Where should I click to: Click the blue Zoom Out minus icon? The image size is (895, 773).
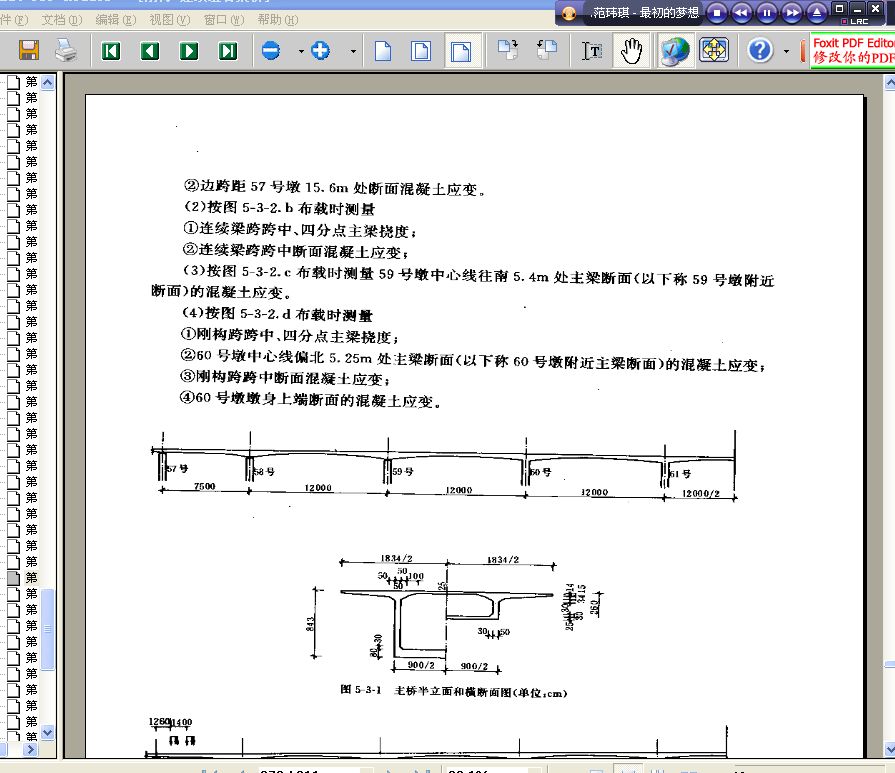(271, 51)
